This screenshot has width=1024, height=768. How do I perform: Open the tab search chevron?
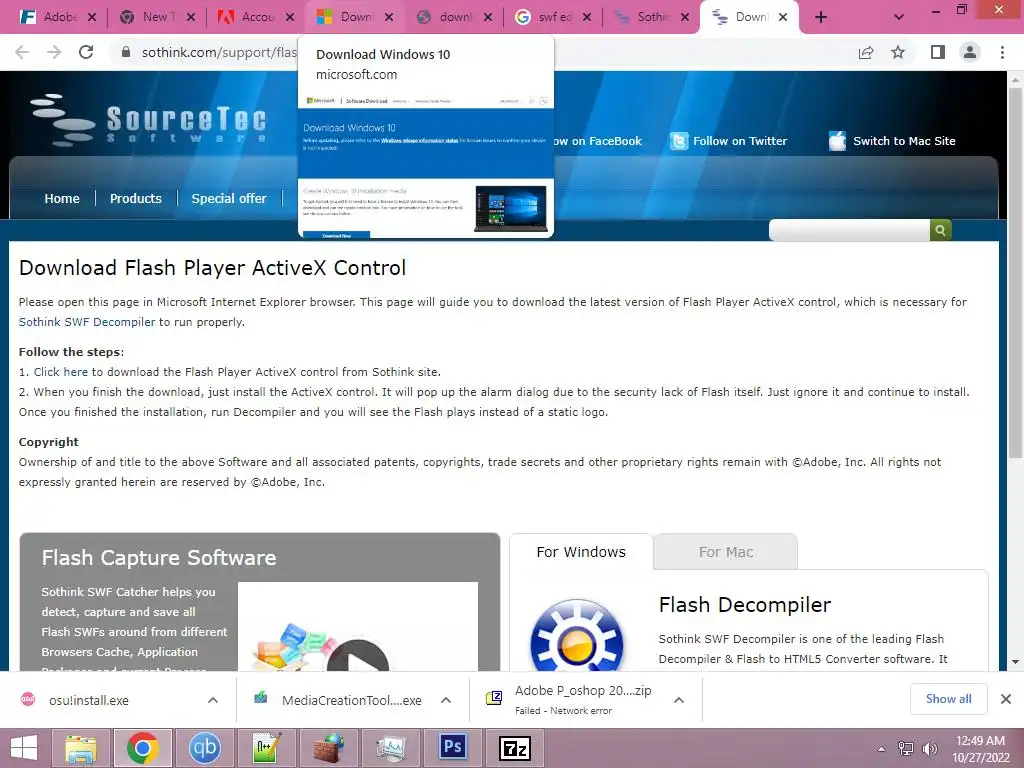pos(899,17)
